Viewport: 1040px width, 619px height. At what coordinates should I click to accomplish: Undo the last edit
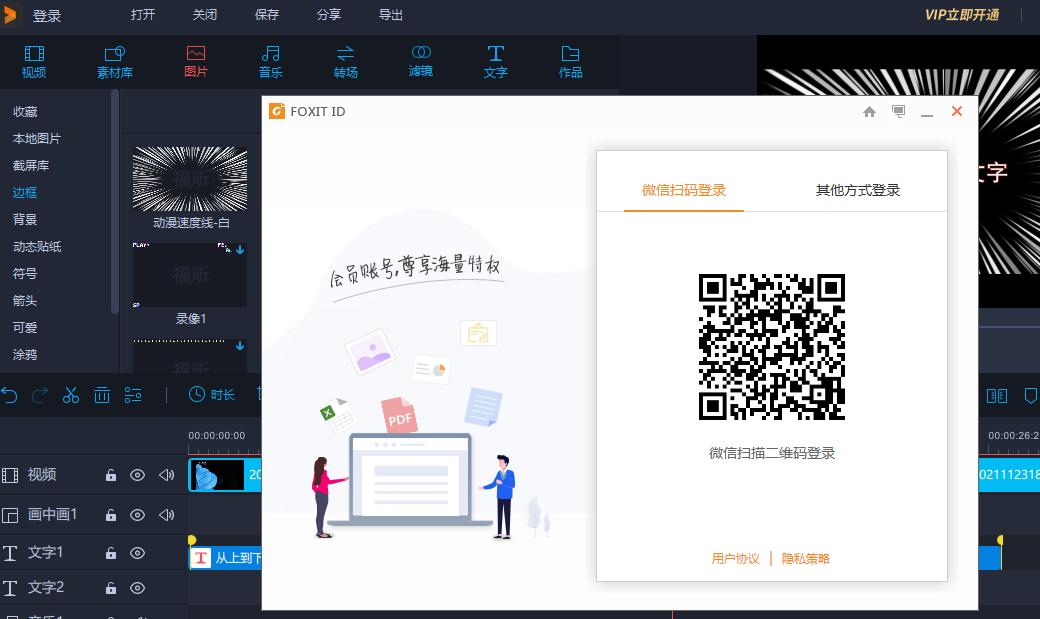10,396
